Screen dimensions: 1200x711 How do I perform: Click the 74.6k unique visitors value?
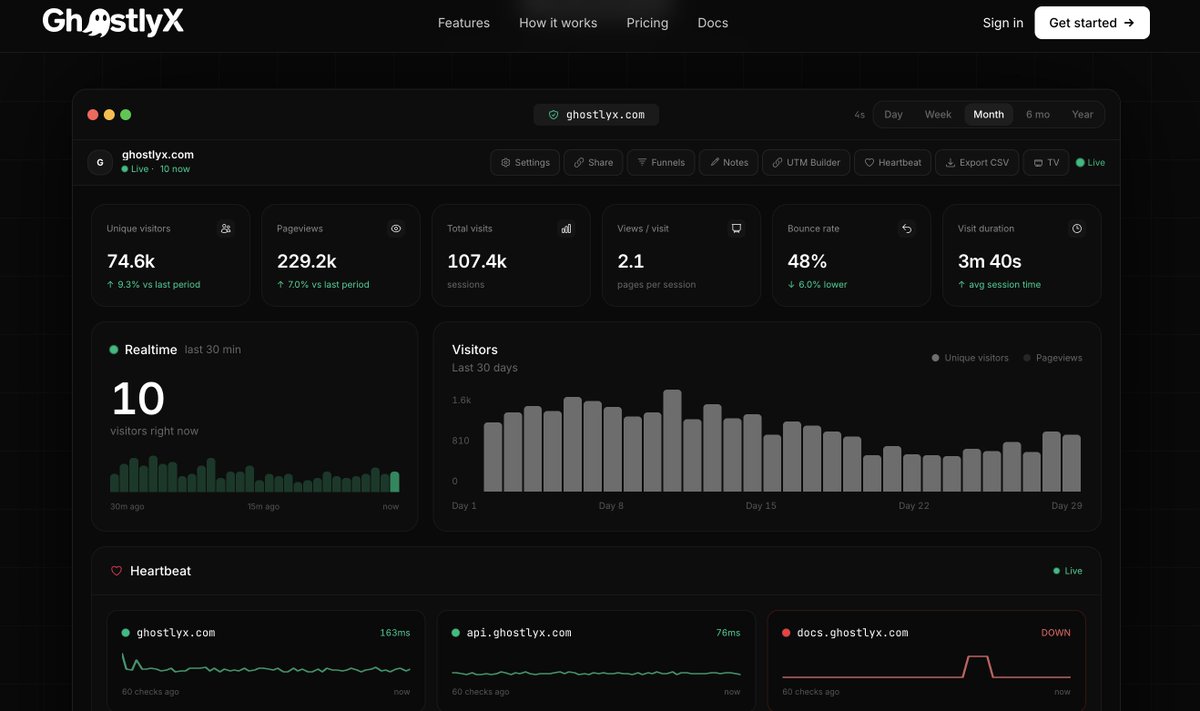coord(131,262)
